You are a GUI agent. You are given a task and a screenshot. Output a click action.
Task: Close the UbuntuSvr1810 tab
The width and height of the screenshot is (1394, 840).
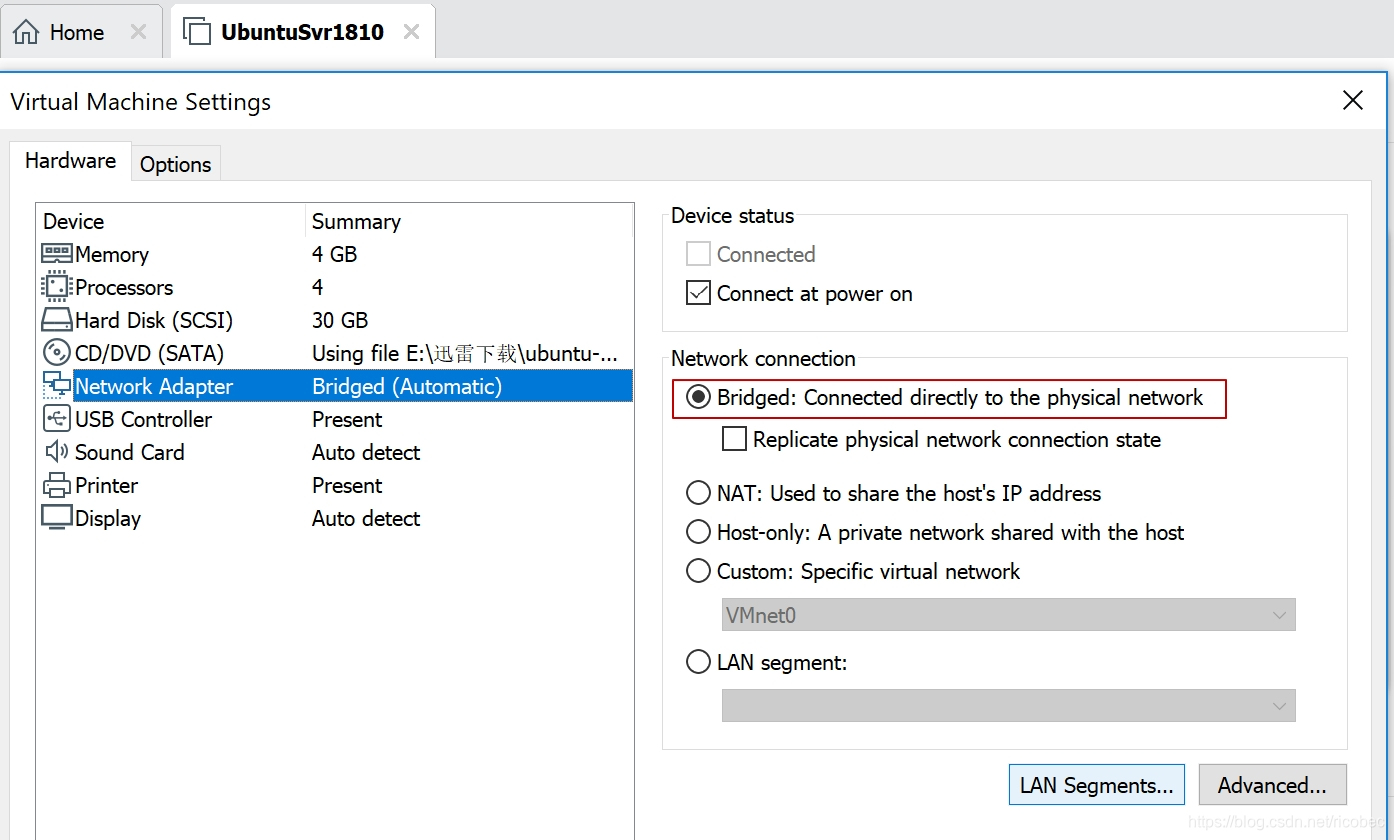click(411, 32)
